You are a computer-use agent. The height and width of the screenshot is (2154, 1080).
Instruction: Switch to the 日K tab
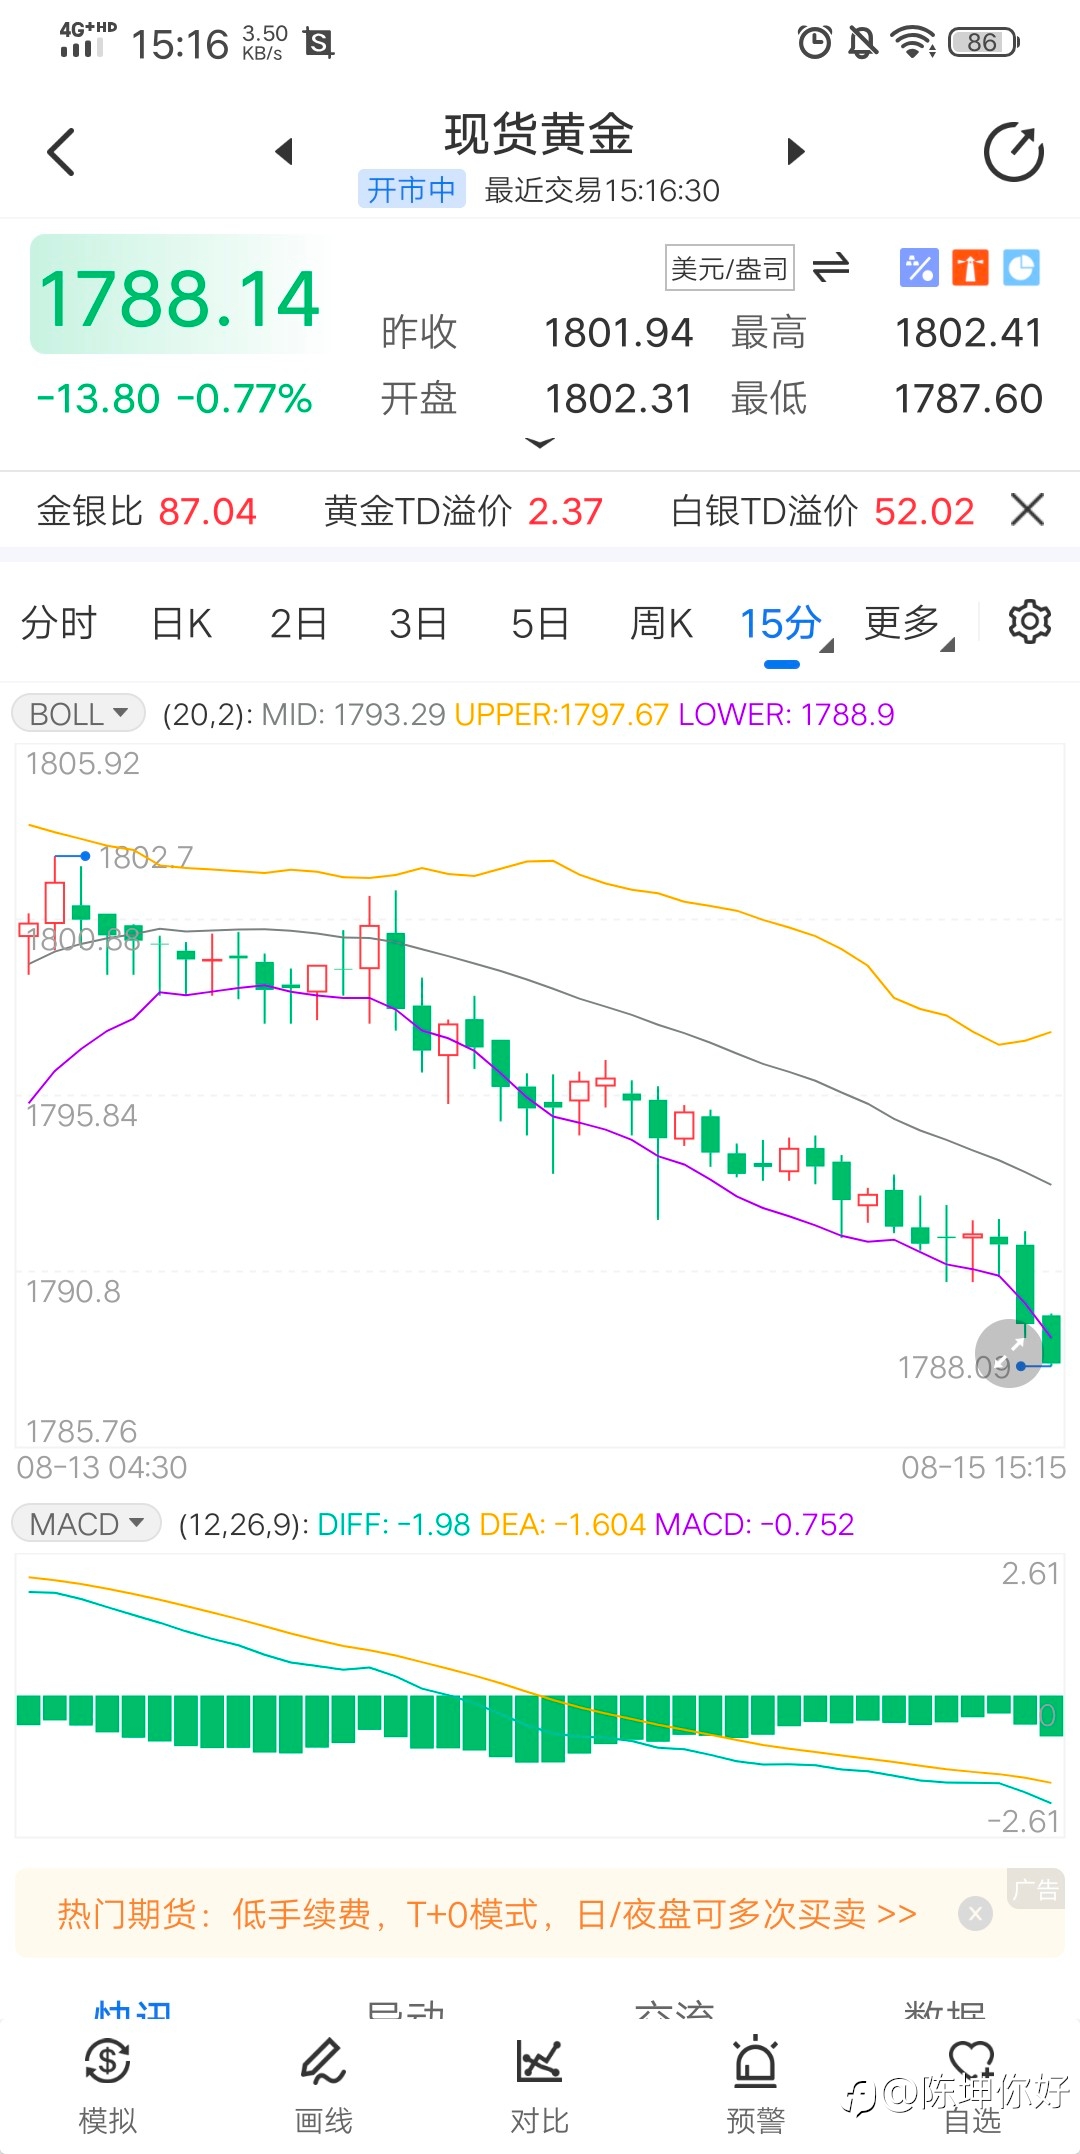[x=181, y=624]
